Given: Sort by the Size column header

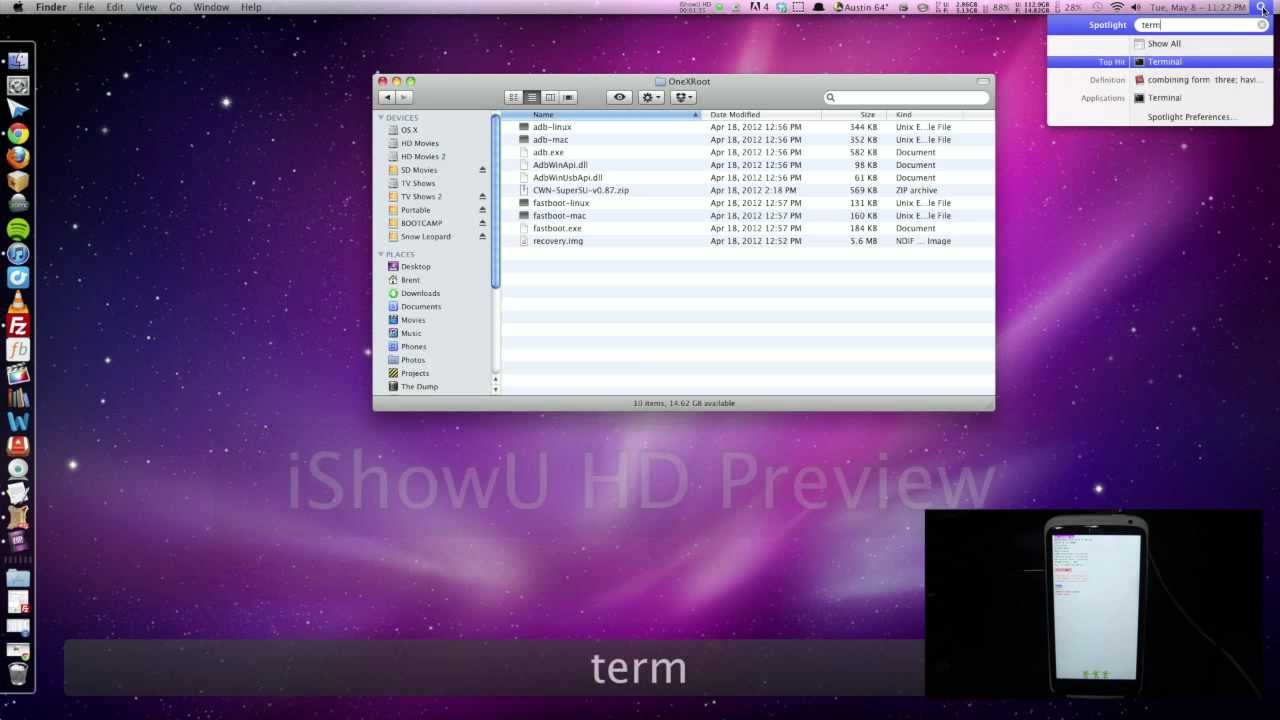Looking at the screenshot, I should (856, 115).
